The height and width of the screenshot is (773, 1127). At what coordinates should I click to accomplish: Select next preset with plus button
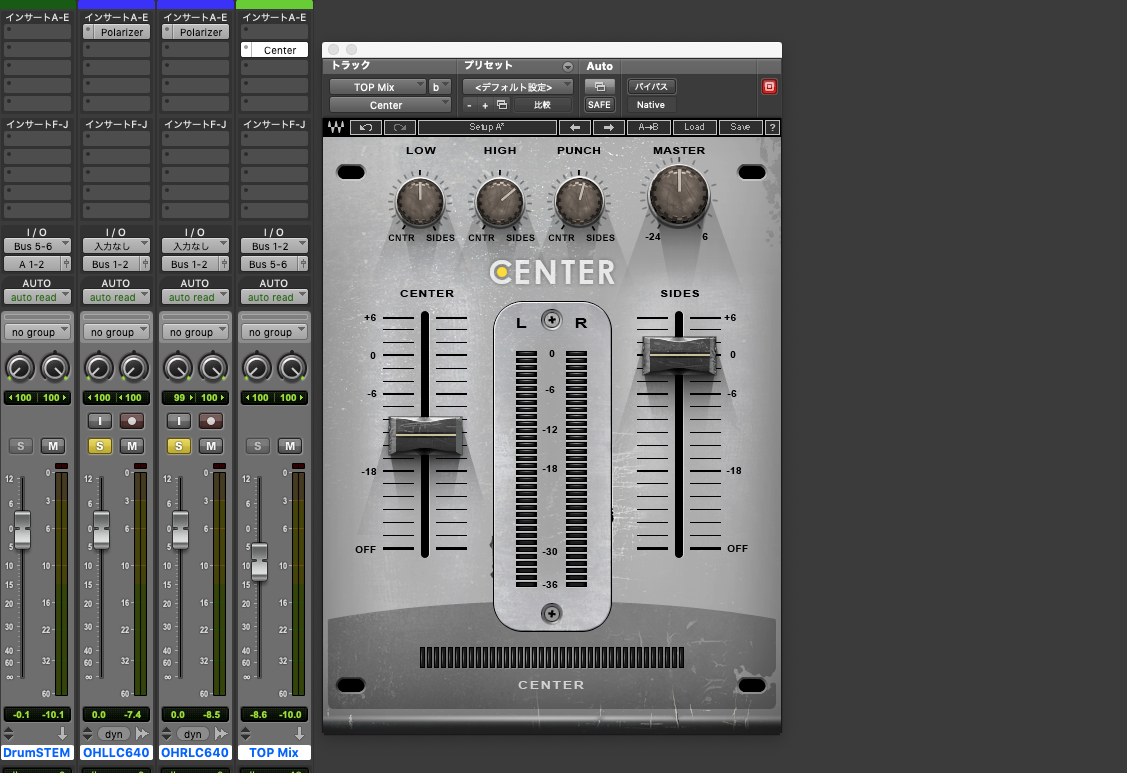click(485, 105)
